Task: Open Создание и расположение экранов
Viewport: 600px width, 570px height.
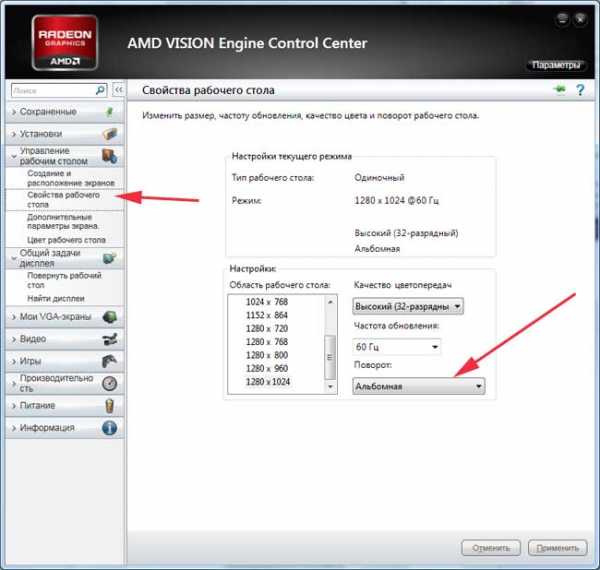Action: 70,178
